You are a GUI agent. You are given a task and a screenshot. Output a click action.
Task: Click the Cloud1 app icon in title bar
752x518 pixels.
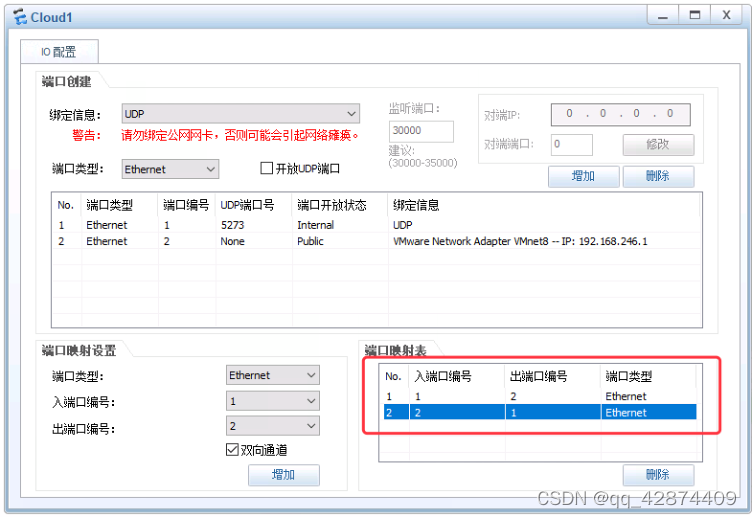(20, 17)
